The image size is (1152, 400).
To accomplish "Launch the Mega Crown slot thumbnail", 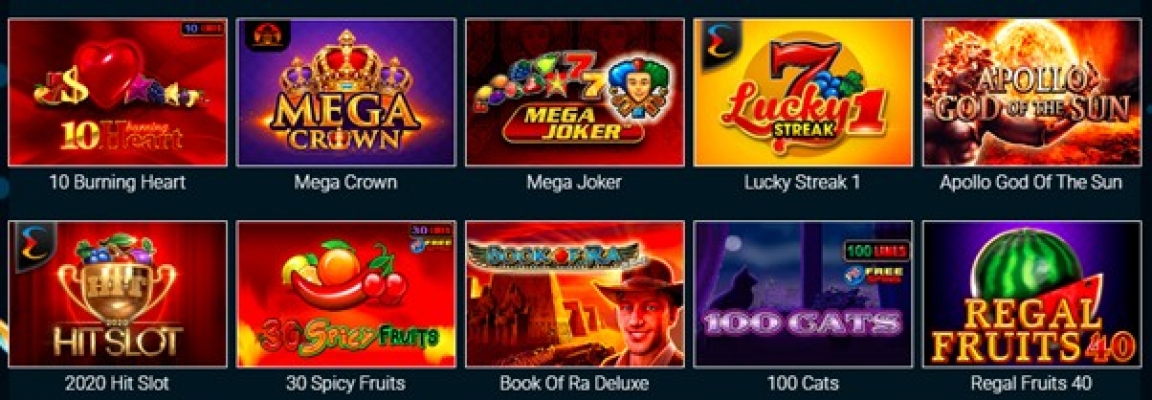I will tap(346, 92).
